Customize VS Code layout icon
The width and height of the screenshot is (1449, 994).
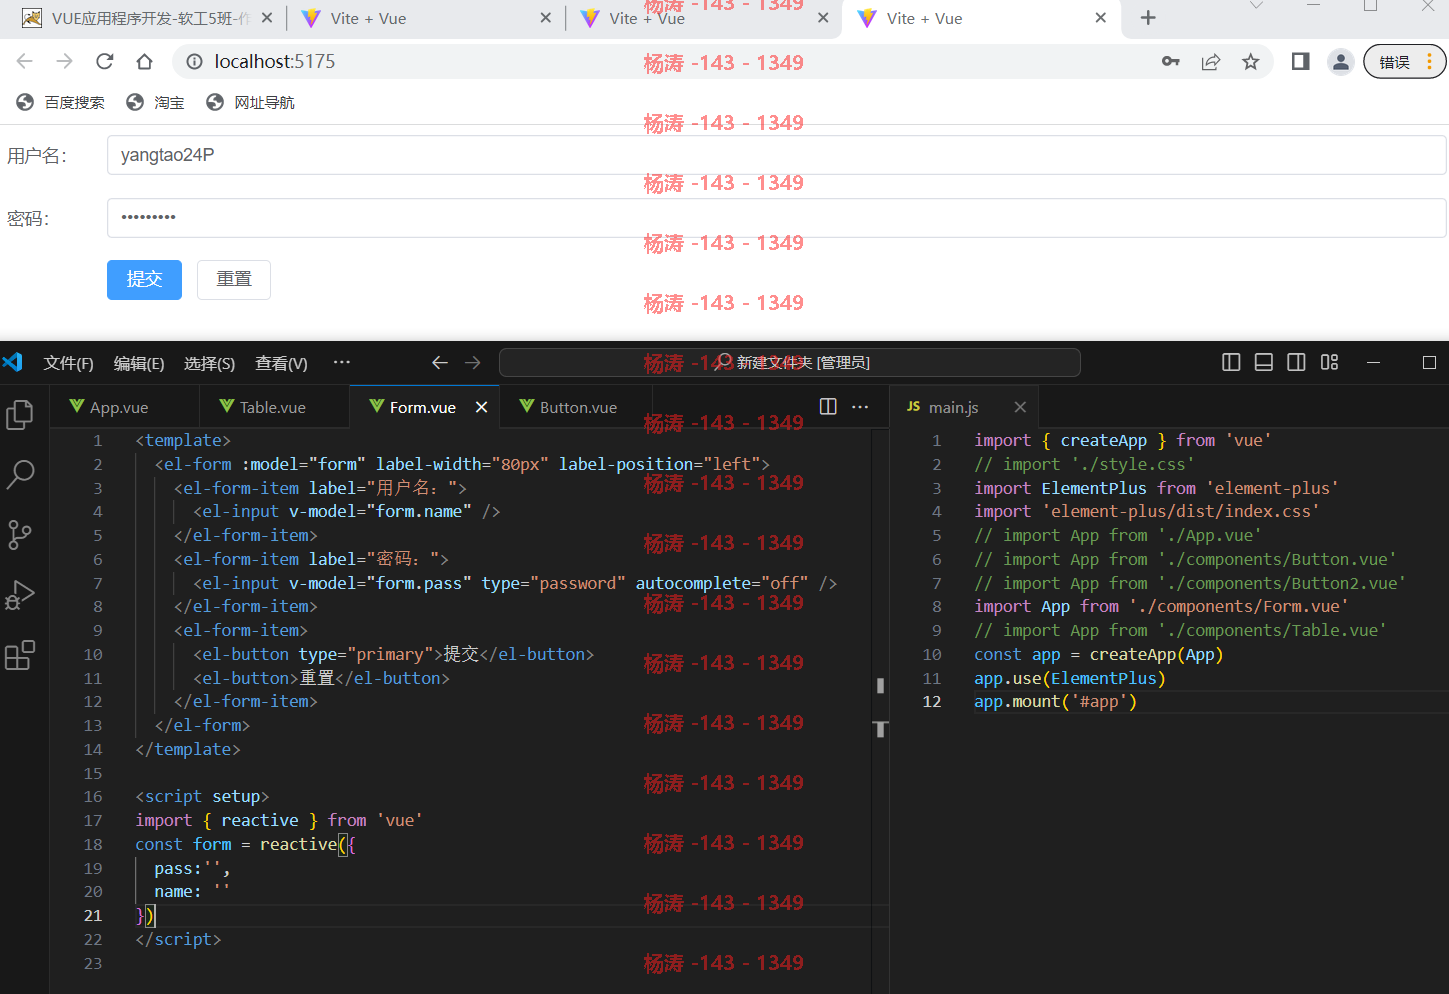(x=1329, y=362)
